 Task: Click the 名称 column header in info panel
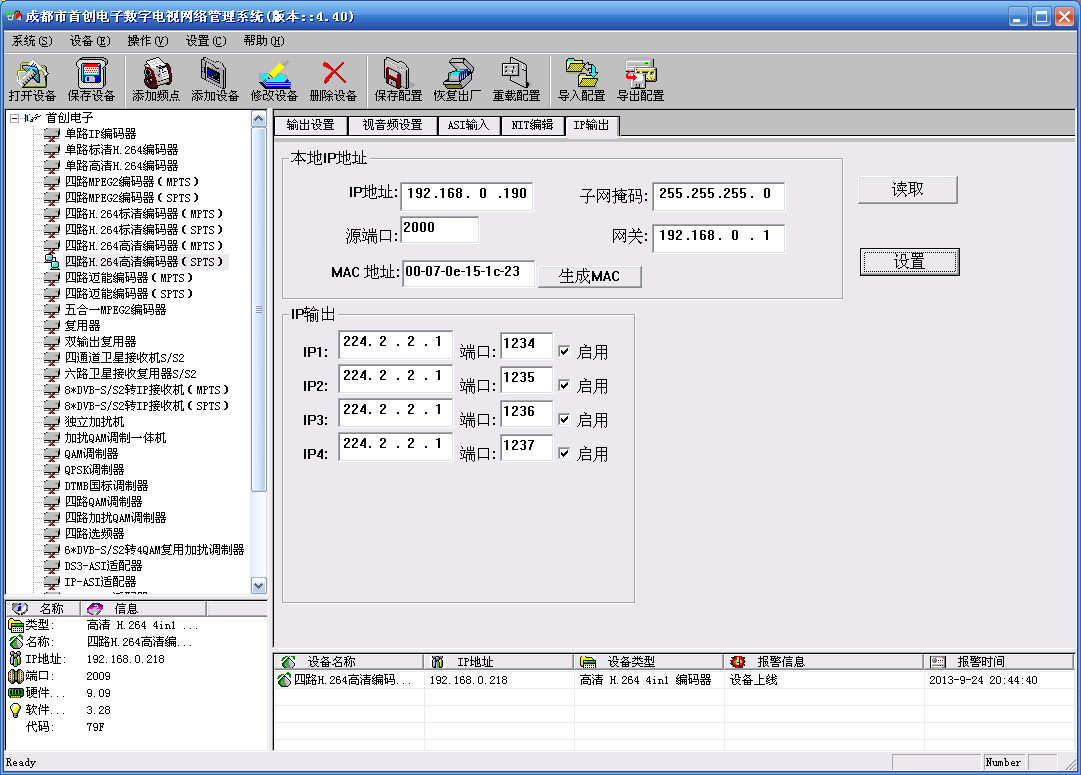point(43,609)
